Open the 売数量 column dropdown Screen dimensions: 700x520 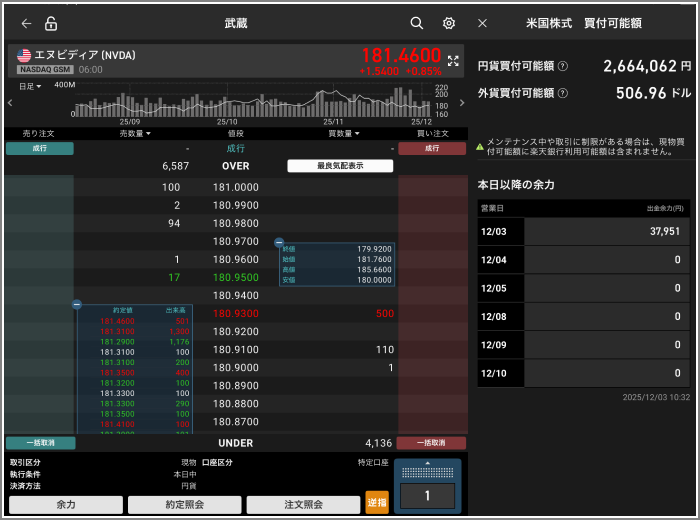coord(135,133)
